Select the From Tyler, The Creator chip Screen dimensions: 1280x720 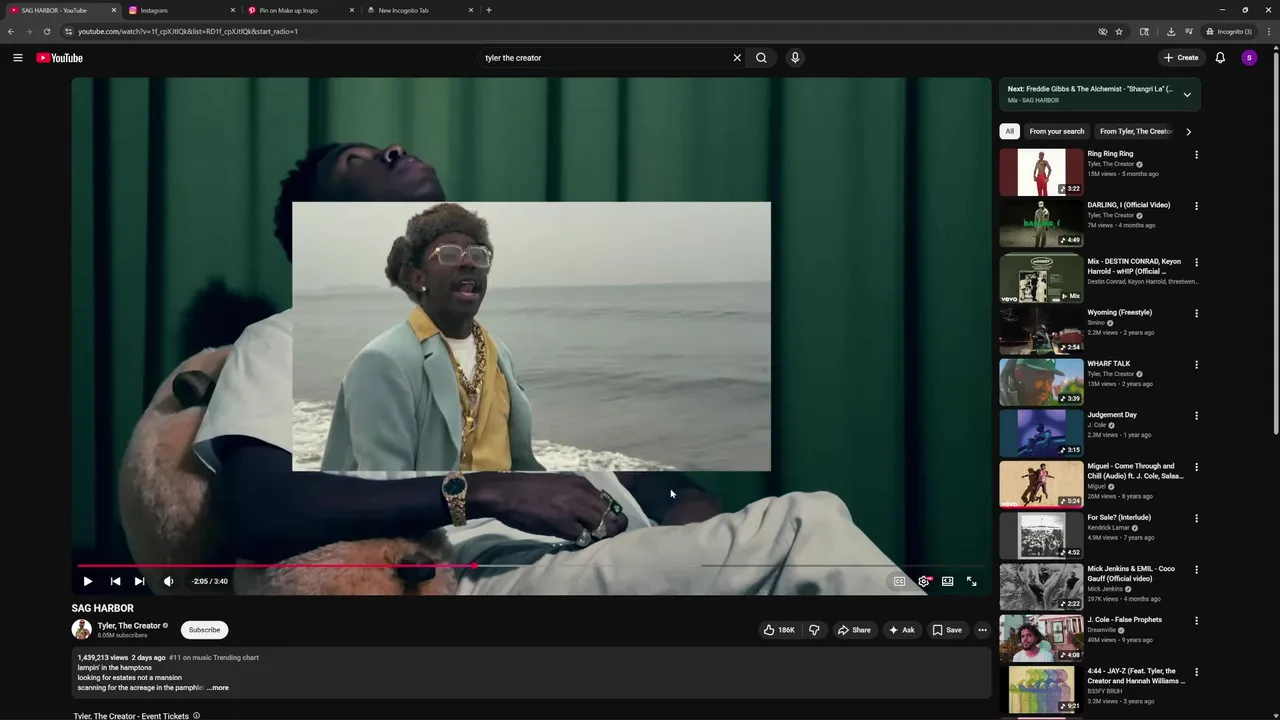[x=1135, y=131]
